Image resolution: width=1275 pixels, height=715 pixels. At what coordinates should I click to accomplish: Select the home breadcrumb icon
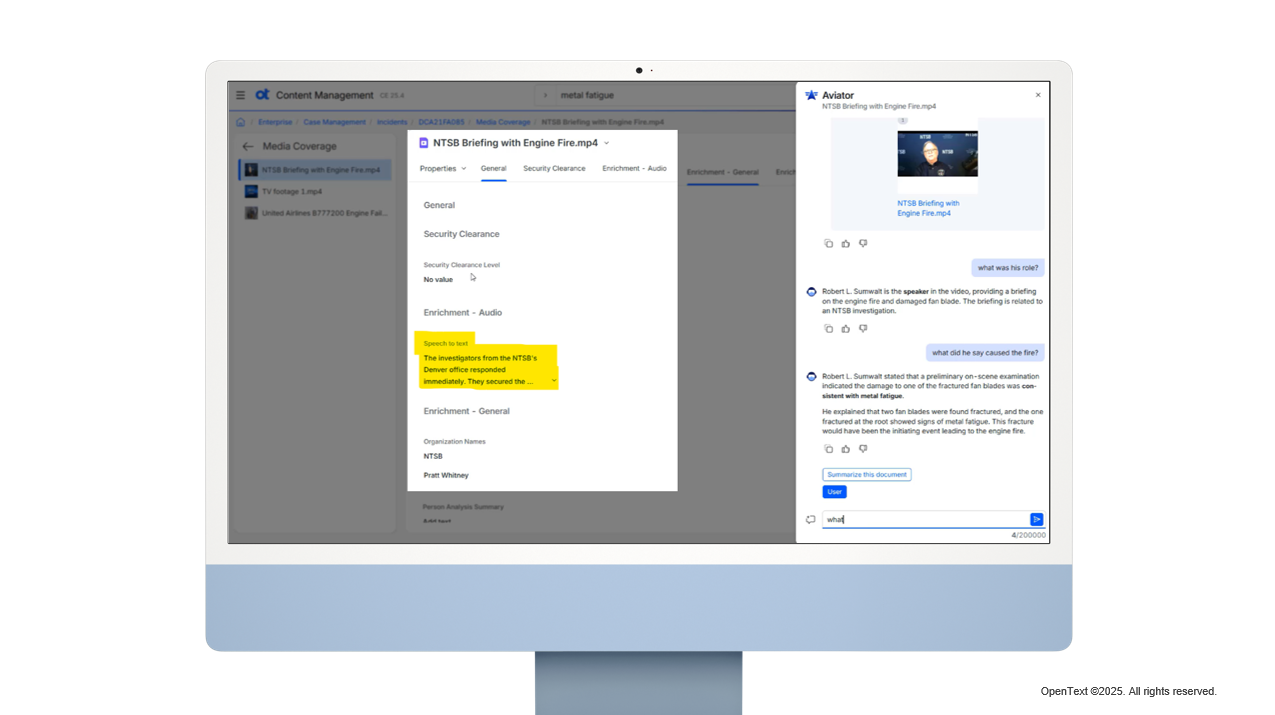pyautogui.click(x=240, y=121)
